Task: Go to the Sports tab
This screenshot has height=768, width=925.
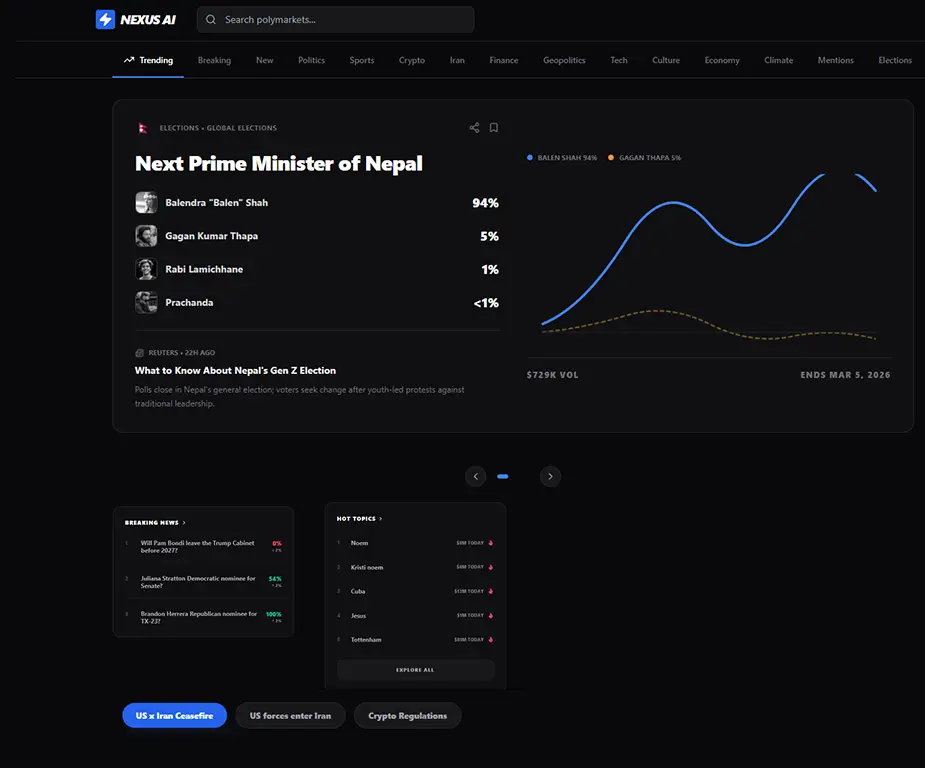Action: click(362, 60)
